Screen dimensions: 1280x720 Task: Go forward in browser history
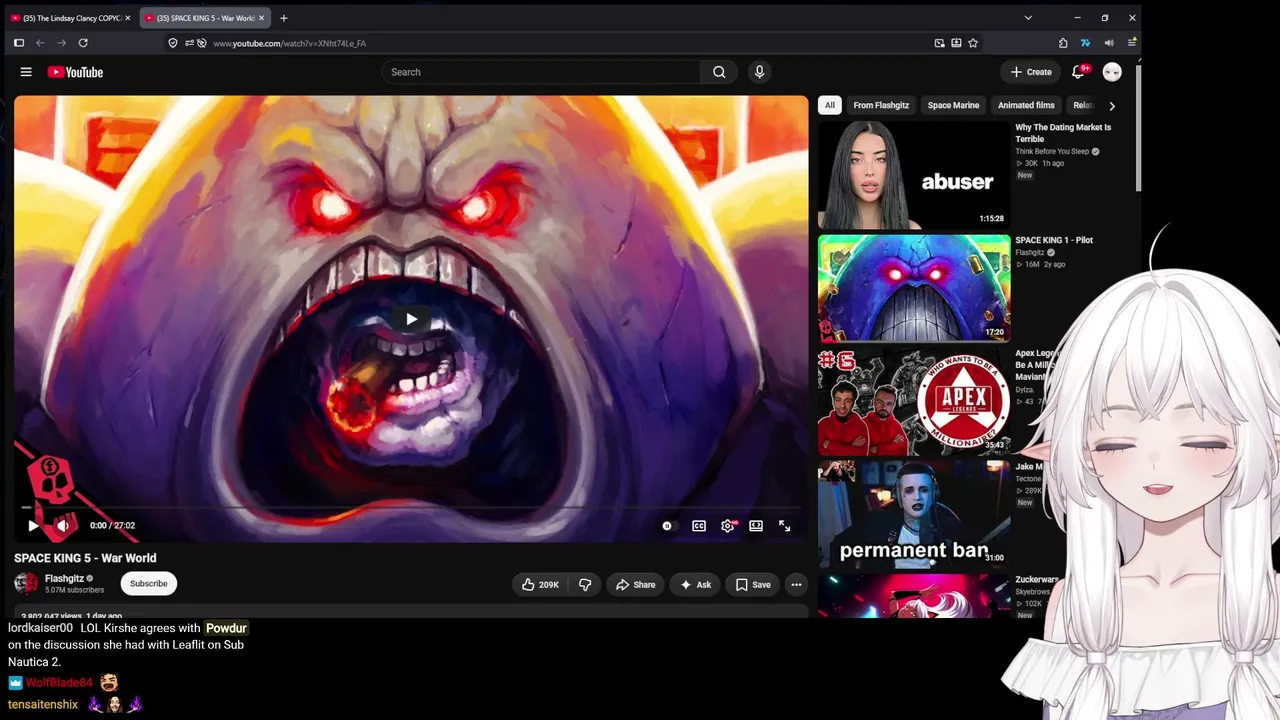62,43
